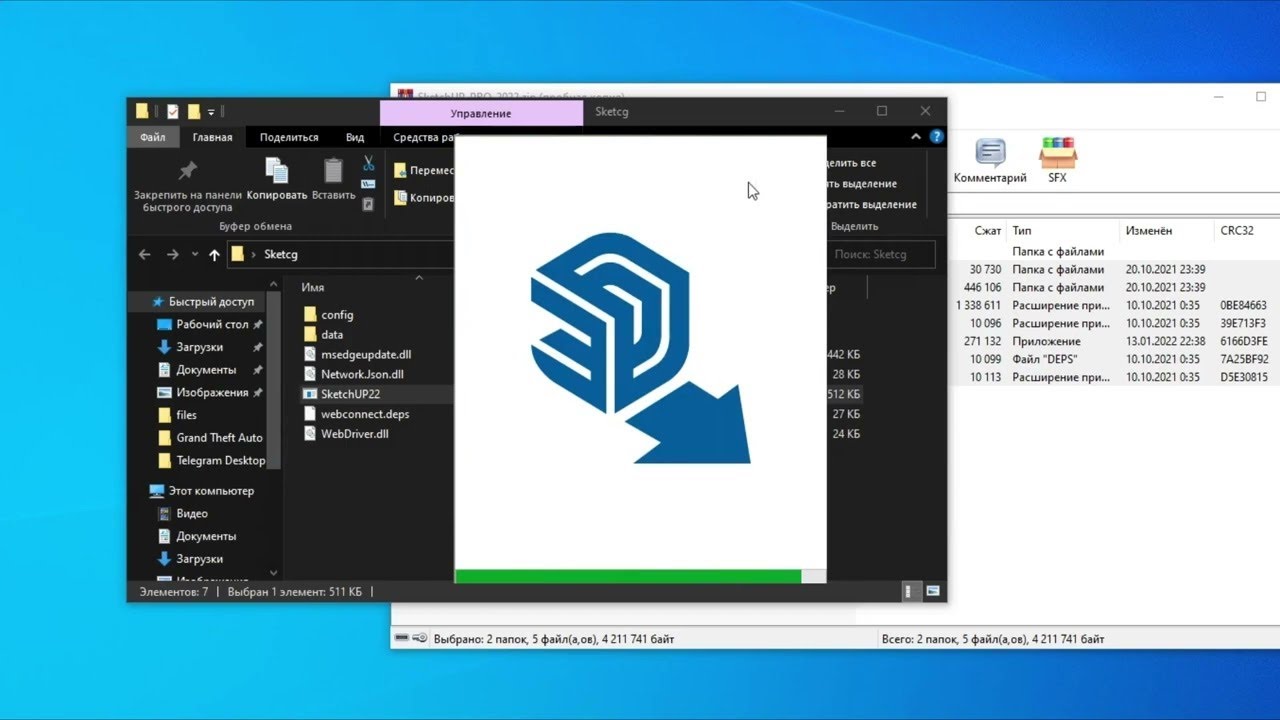Image resolution: width=1280 pixels, height=720 pixels.
Task: Switch to the large icons view in the status bar
Action: 933,591
